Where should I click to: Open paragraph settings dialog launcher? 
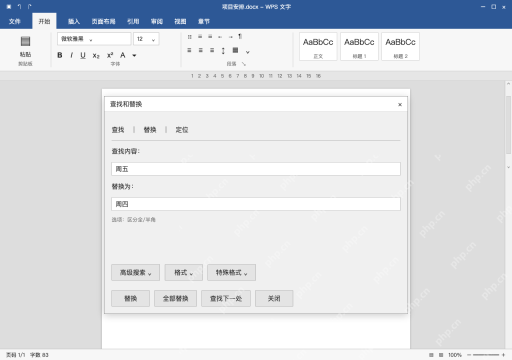click(244, 64)
